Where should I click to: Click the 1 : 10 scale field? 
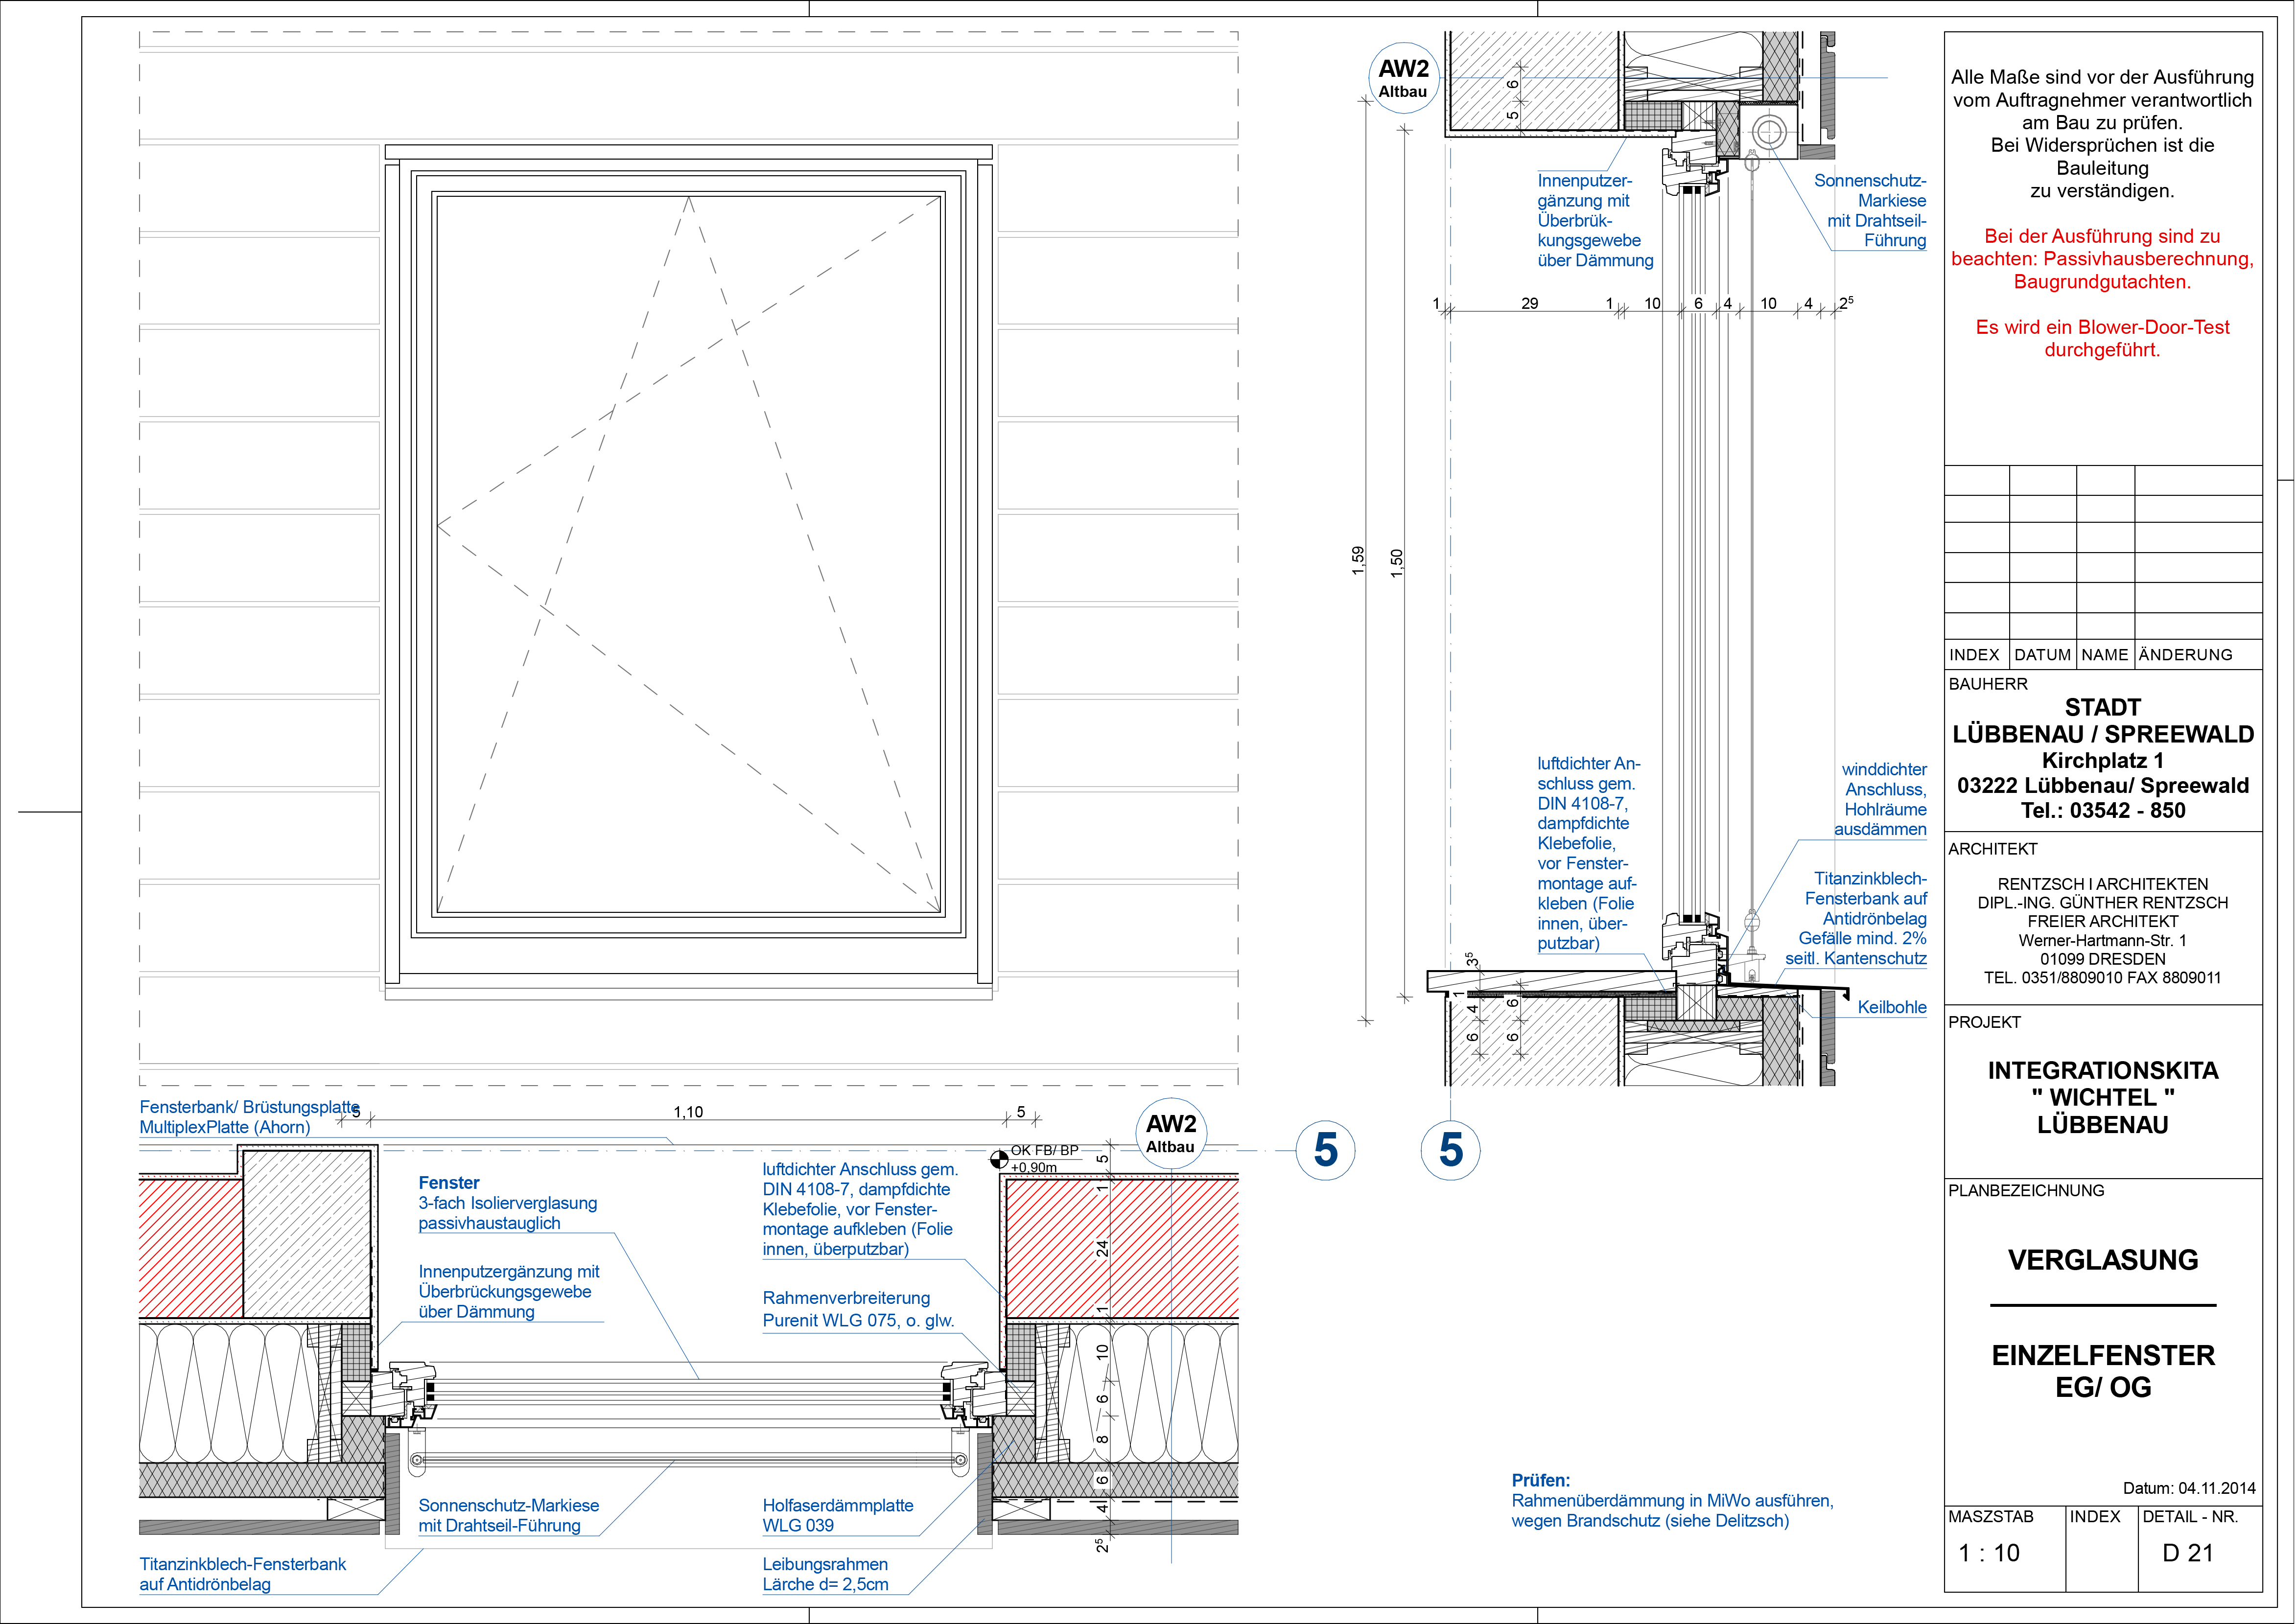pyautogui.click(x=1989, y=1553)
